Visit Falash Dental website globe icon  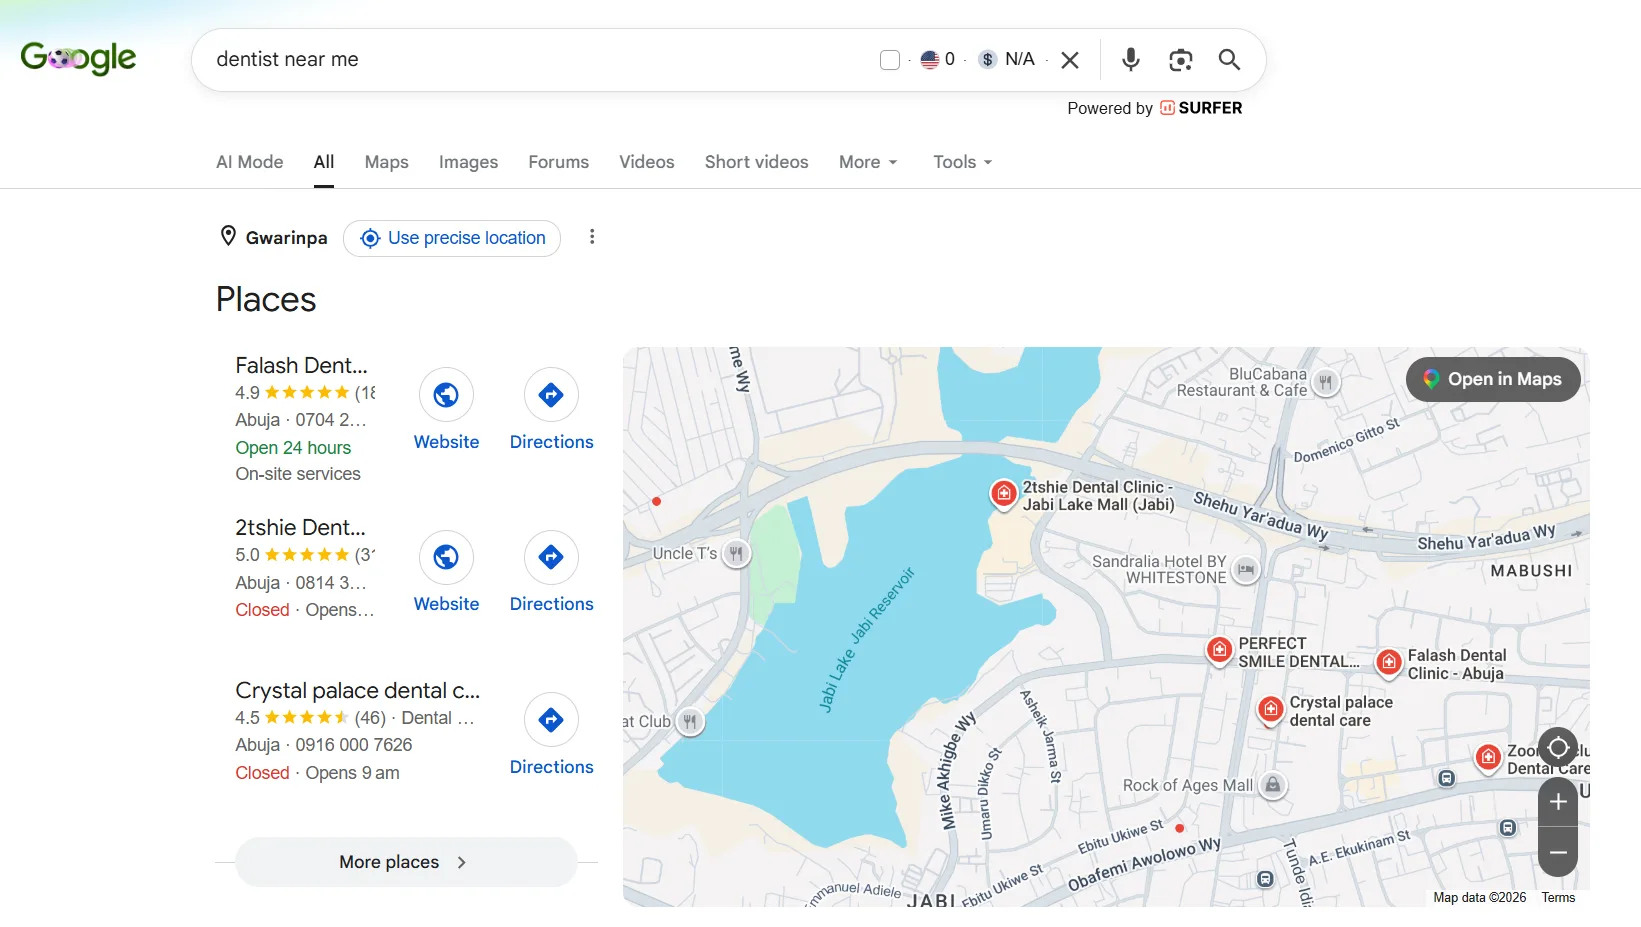click(446, 395)
